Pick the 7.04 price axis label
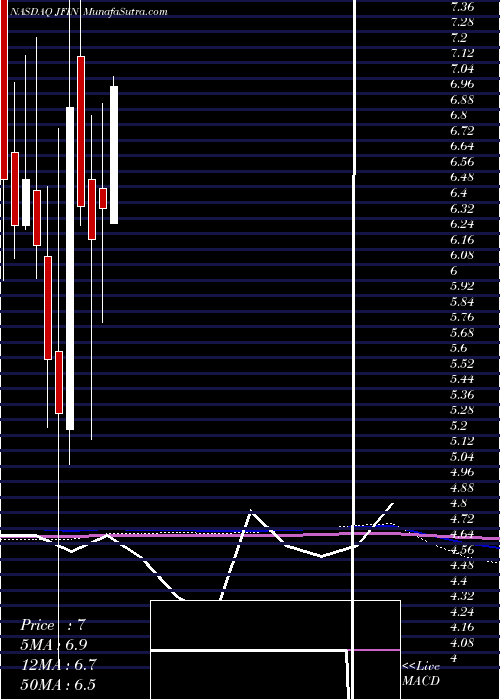This screenshot has height=700, width=500. (462, 68)
